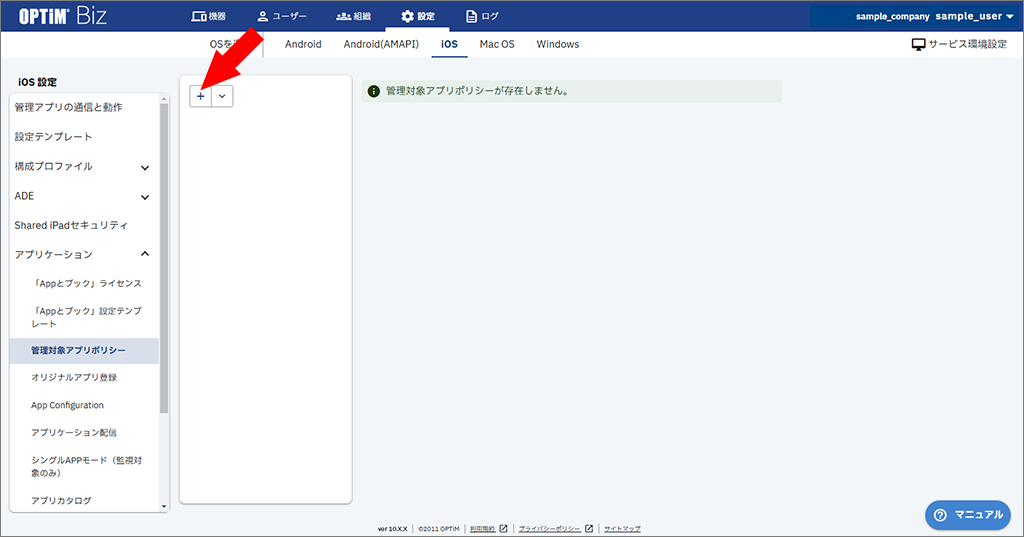Switch to the Mac OS tab
1024x537 pixels.
click(x=497, y=44)
